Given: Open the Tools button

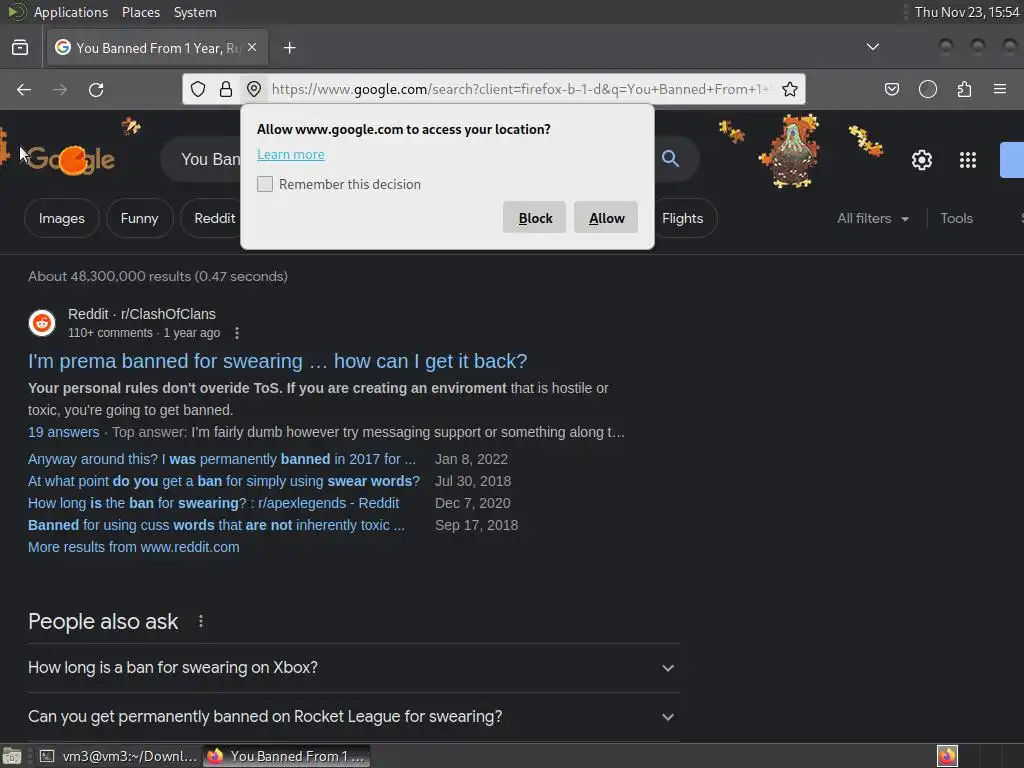Looking at the screenshot, I should tap(956, 218).
